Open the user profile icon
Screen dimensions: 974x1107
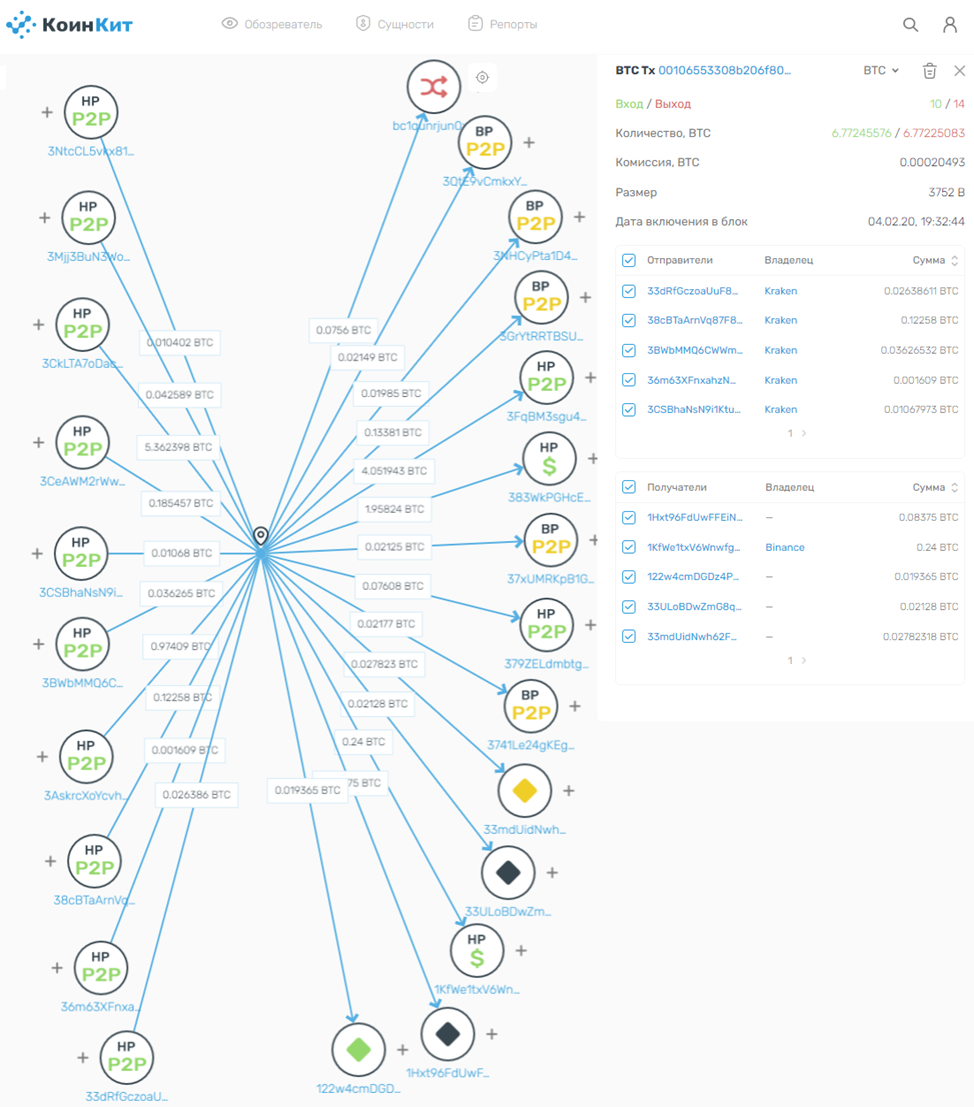tap(950, 25)
